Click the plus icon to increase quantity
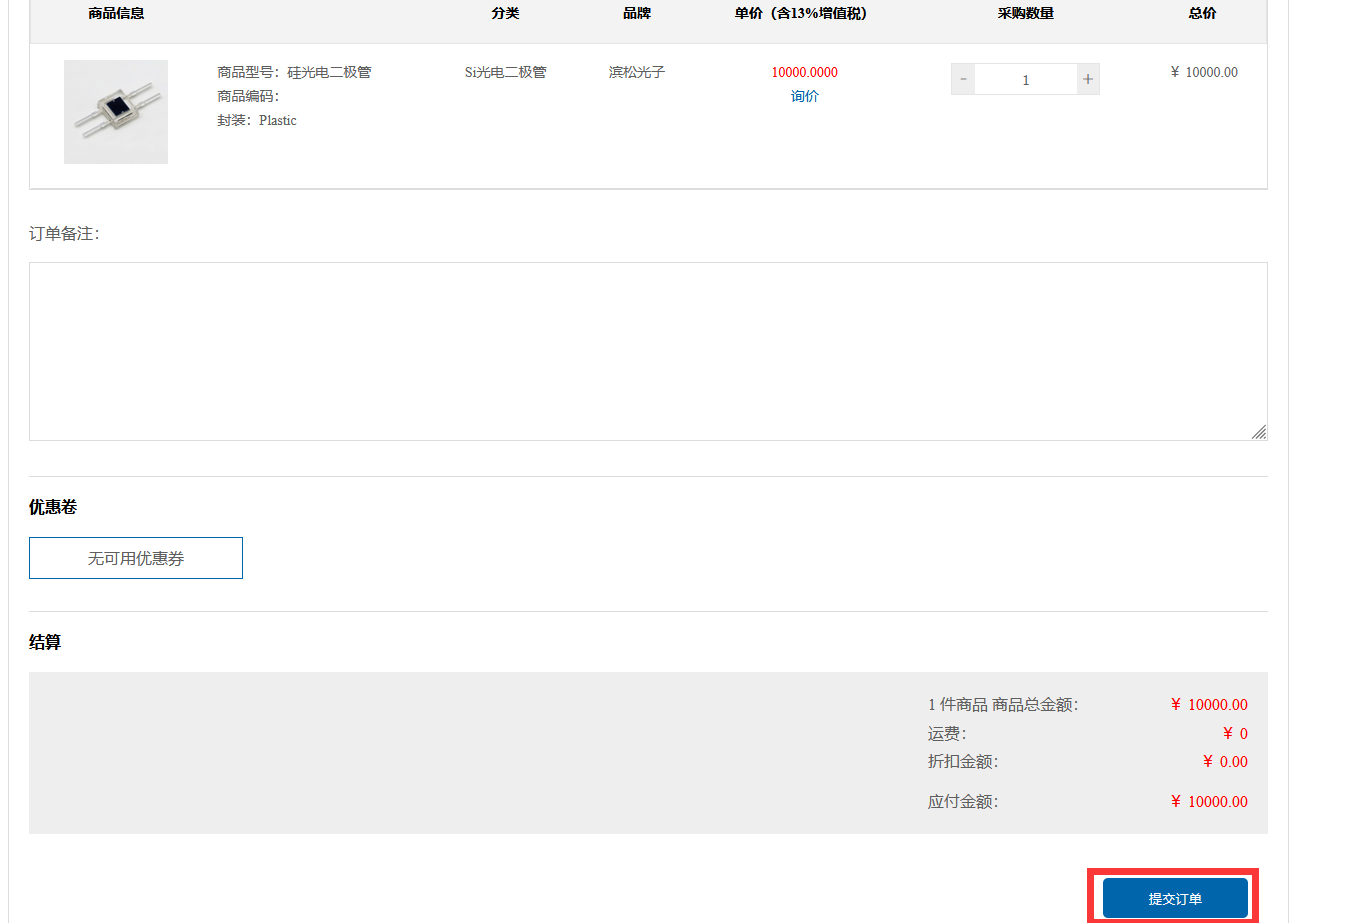The image size is (1354, 923). [x=1087, y=79]
